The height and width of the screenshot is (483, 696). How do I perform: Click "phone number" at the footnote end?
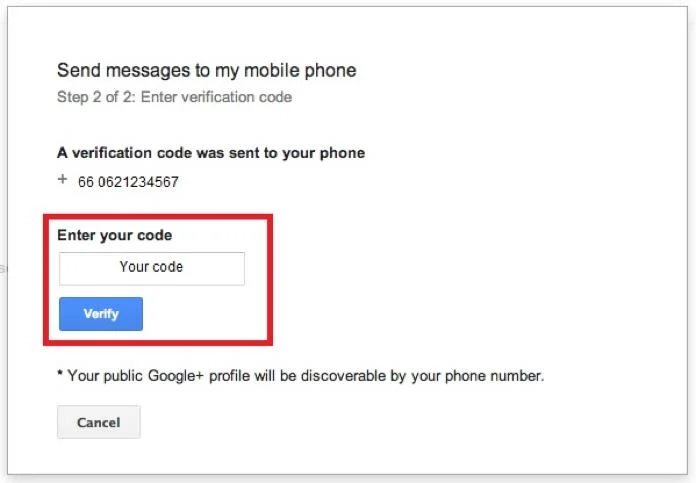pyautogui.click(x=494, y=376)
